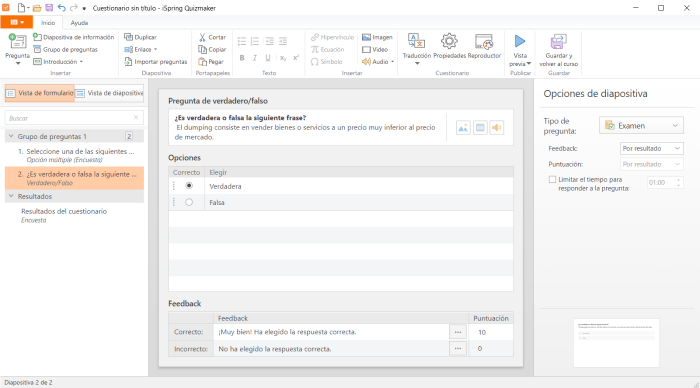Switch to Vista de diapositiva
The height and width of the screenshot is (388, 700).
[x=109, y=93]
